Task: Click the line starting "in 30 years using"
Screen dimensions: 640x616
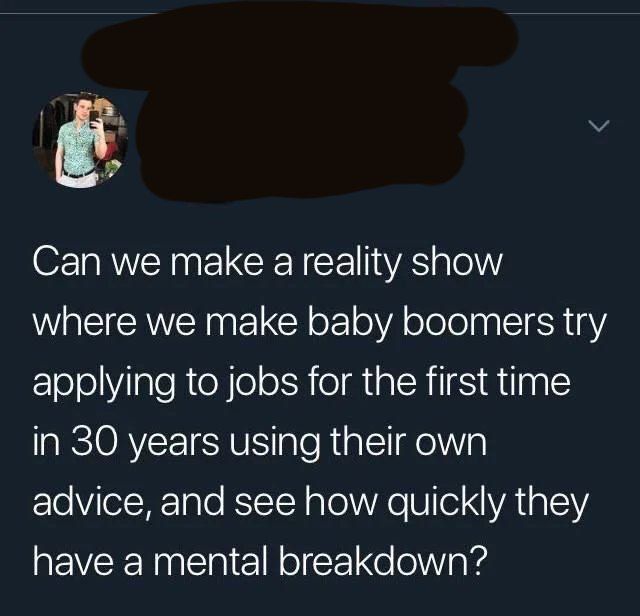Action: pyautogui.click(x=260, y=442)
